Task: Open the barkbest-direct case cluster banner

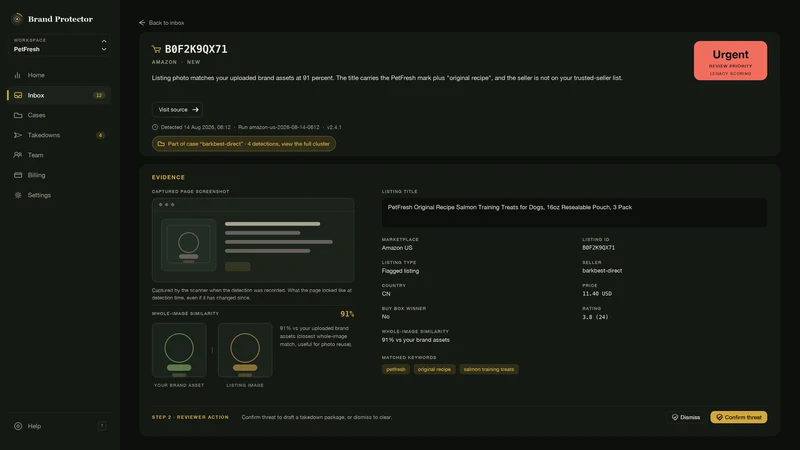Action: [x=244, y=144]
